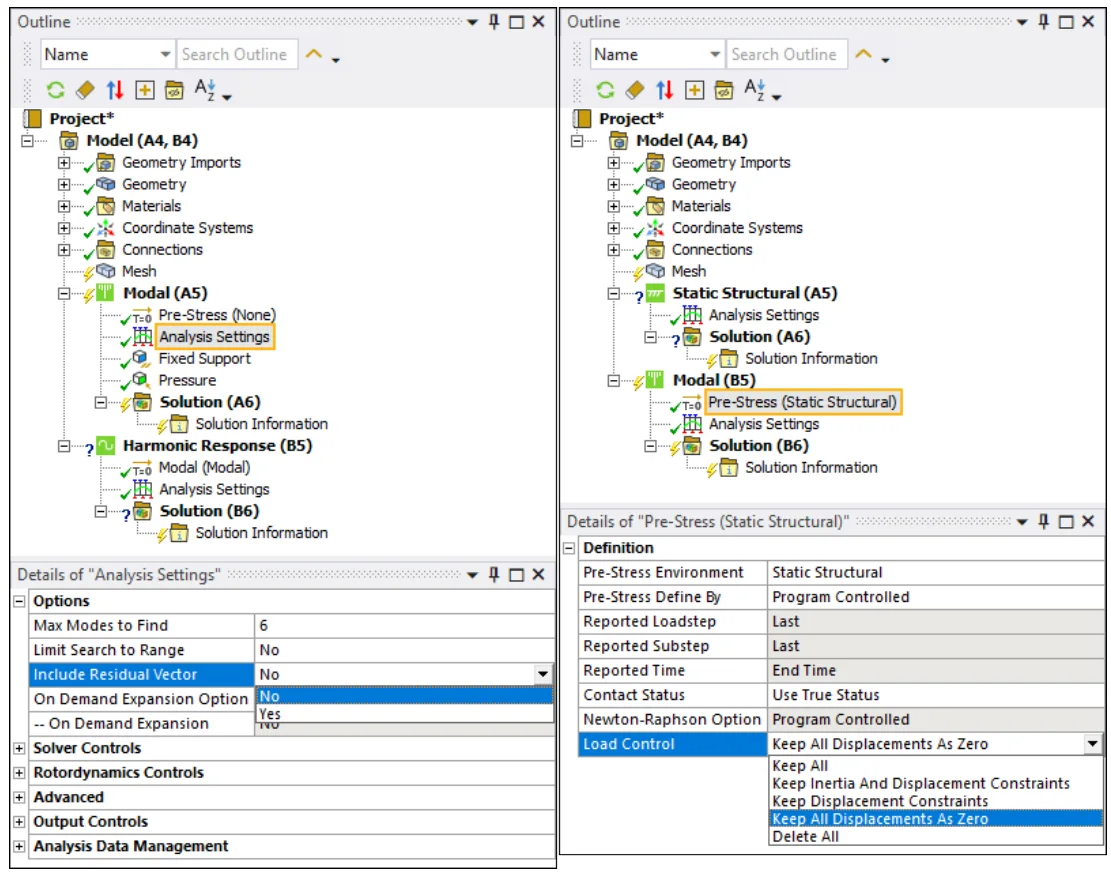Expand the Solver Controls section
The image size is (1111, 874).
[x=21, y=748]
